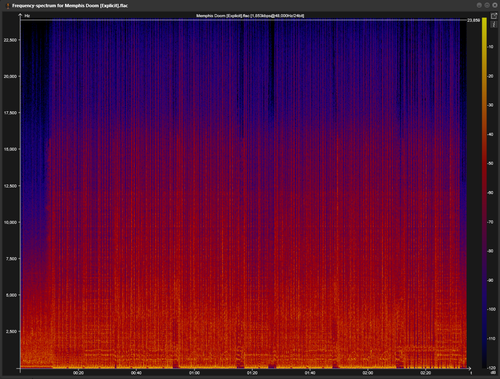Click the 02:20 time axis label
This screenshot has width=500, height=379.
click(x=426, y=373)
